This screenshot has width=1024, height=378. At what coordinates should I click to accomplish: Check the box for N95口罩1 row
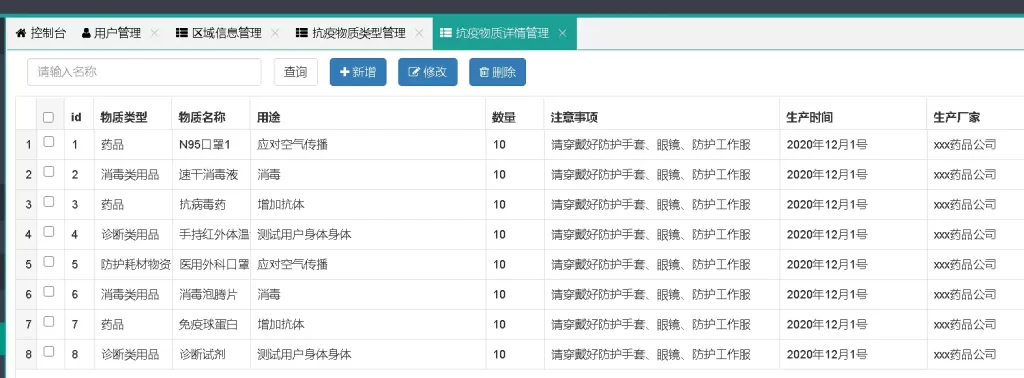pyautogui.click(x=48, y=142)
